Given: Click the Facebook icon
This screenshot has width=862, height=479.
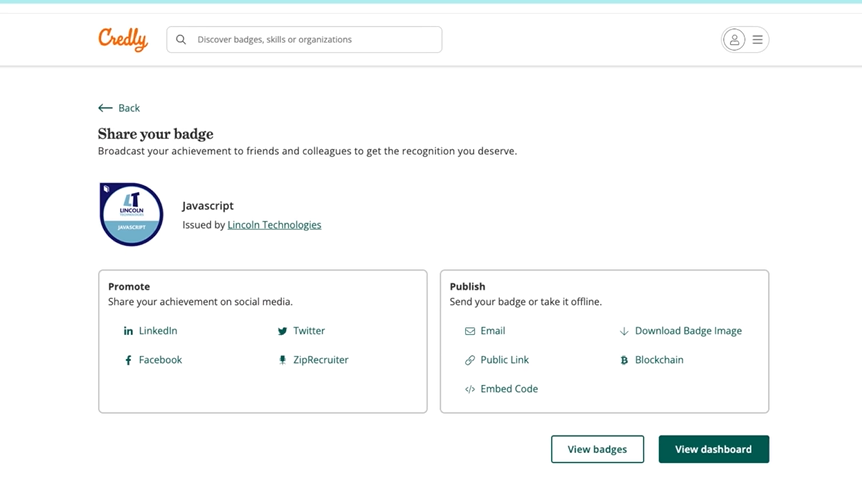Looking at the screenshot, I should pos(128,360).
